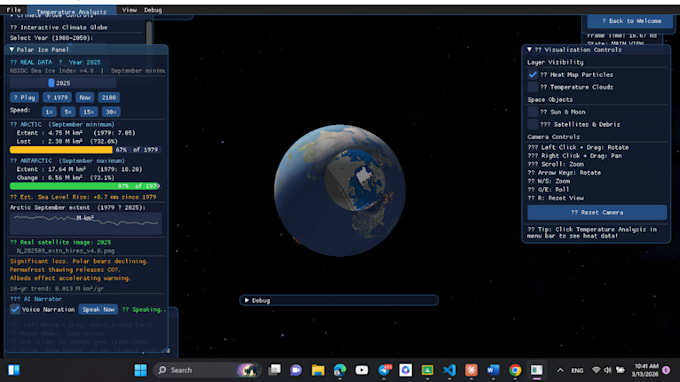Click the taskbar Search box
Viewport: 680px width, 382px height.
click(207, 370)
